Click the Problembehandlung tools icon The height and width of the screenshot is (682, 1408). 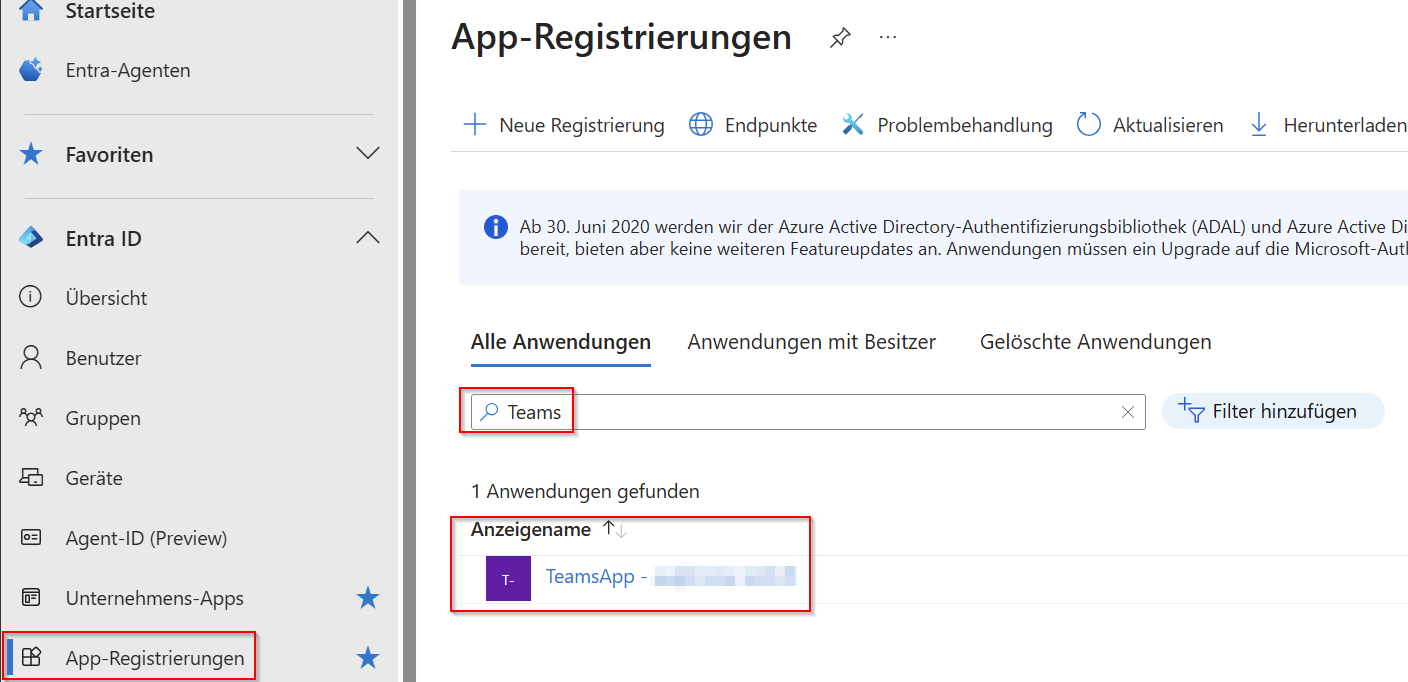pos(853,125)
